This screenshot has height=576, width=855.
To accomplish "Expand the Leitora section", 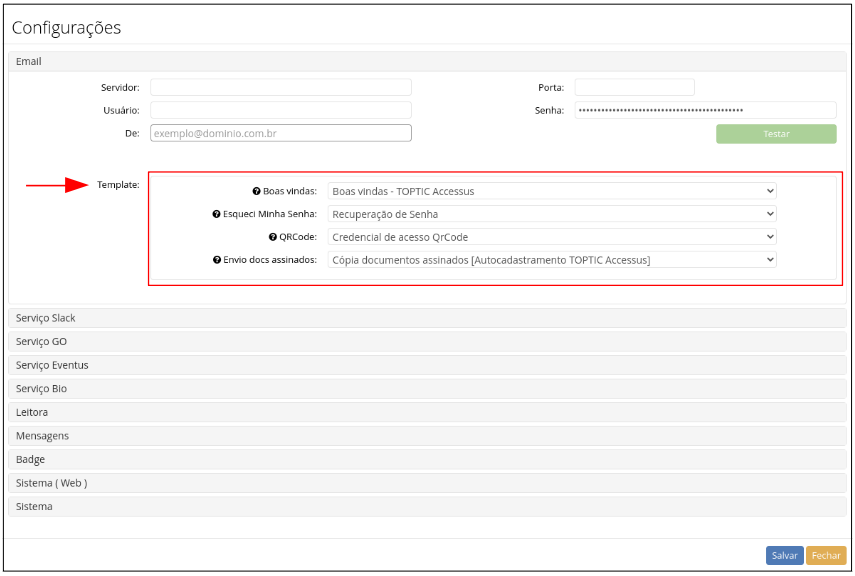I will pos(427,412).
